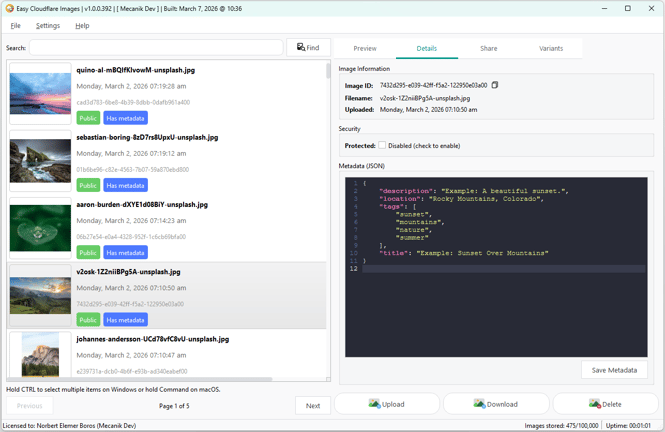Click the Public badge on sebastian-boring item
The width and height of the screenshot is (665, 432).
coord(88,185)
